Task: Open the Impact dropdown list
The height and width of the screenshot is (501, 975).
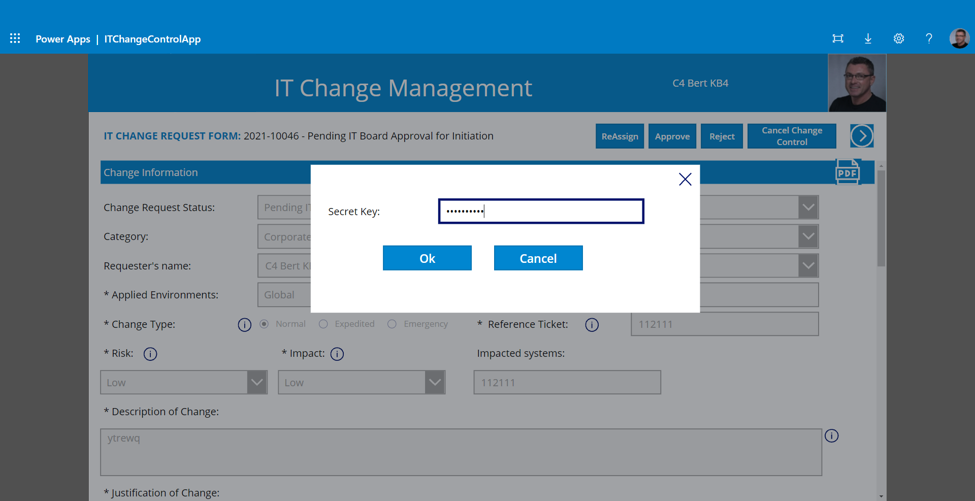Action: pos(434,382)
